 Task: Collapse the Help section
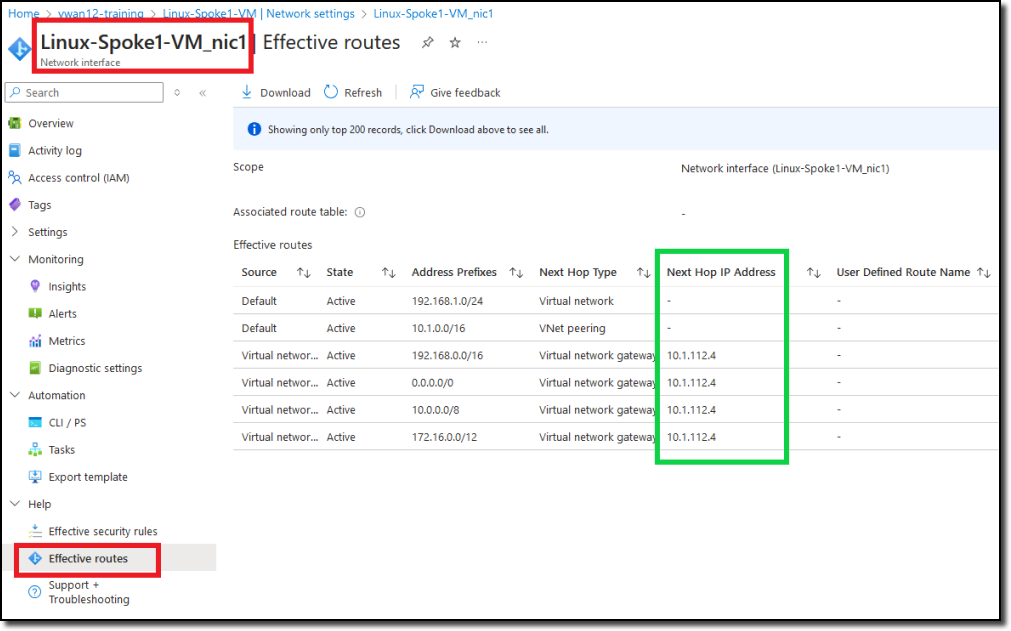tap(15, 503)
